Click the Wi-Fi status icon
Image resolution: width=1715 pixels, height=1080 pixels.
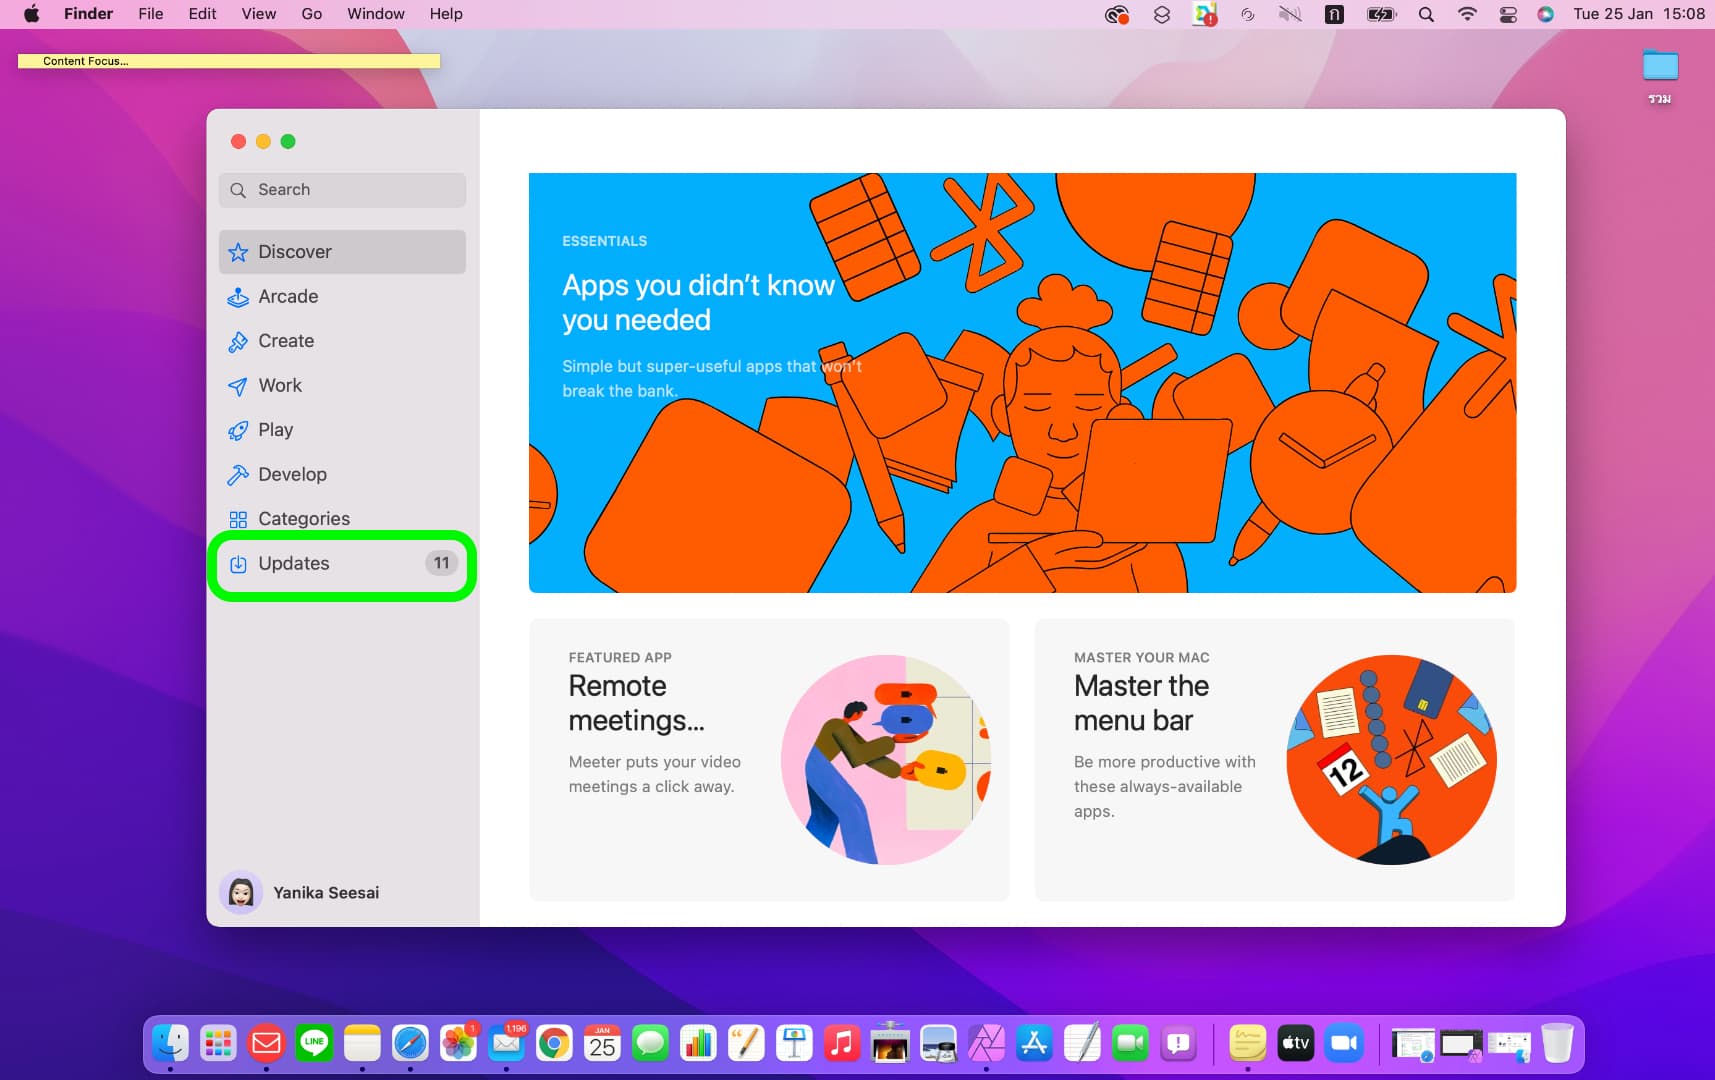(x=1467, y=14)
